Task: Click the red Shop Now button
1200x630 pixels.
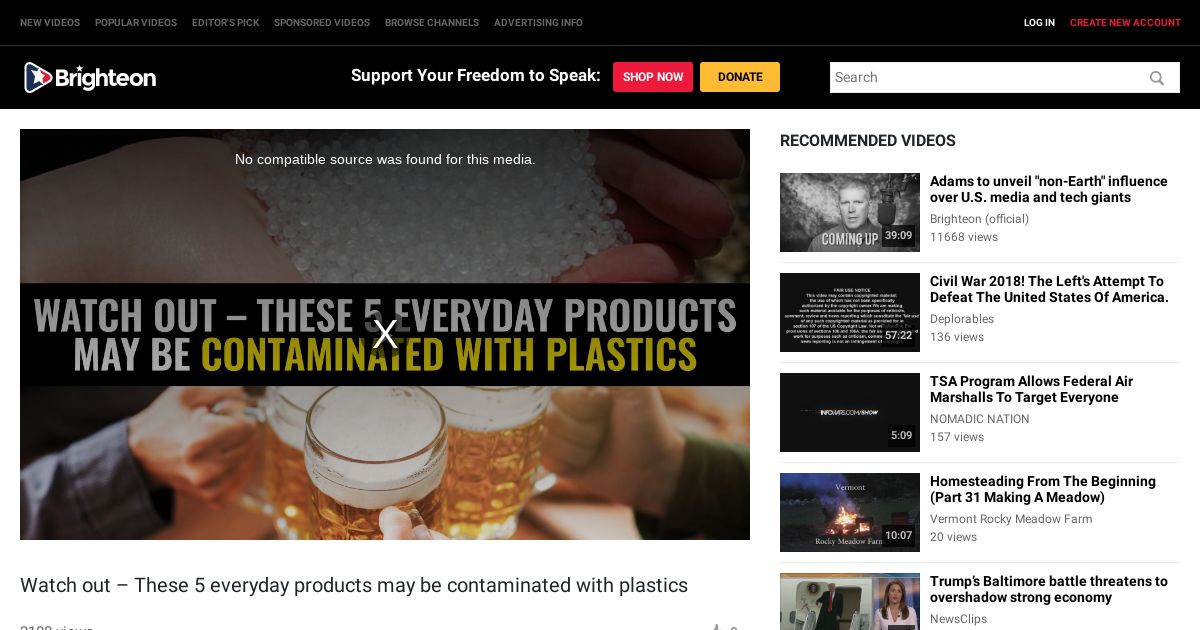Action: pyautogui.click(x=653, y=77)
